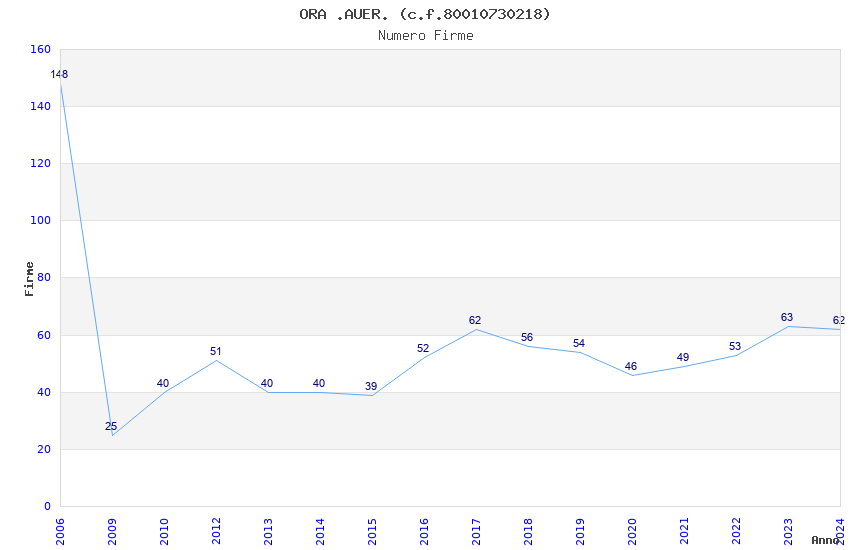Viewport: 850px width, 550px height.
Task: Select the 63 data label
Action: click(787, 317)
